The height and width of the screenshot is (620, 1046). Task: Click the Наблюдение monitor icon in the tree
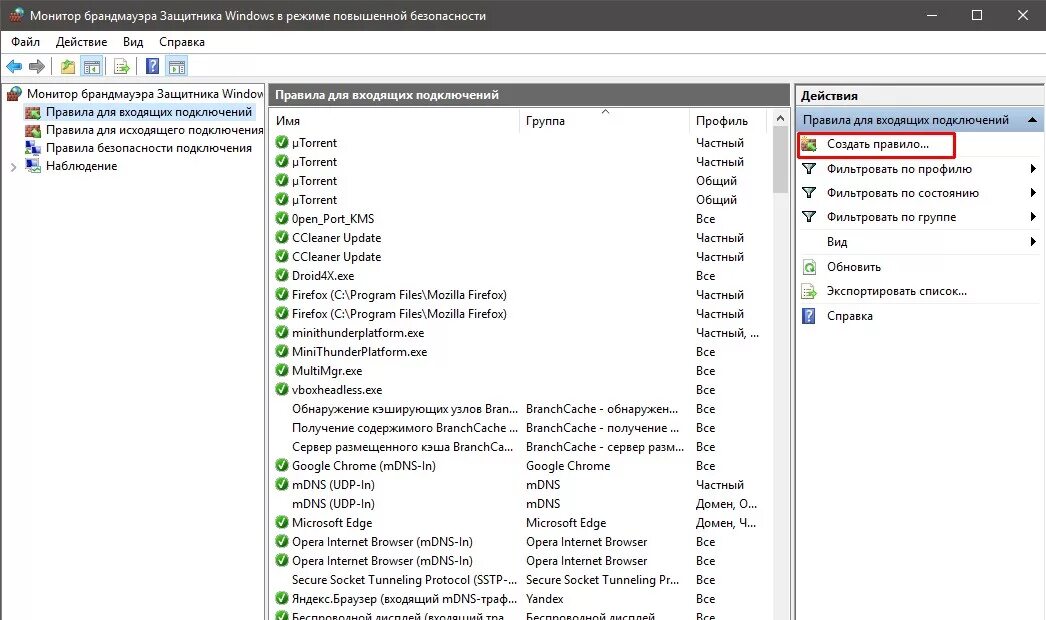33,166
